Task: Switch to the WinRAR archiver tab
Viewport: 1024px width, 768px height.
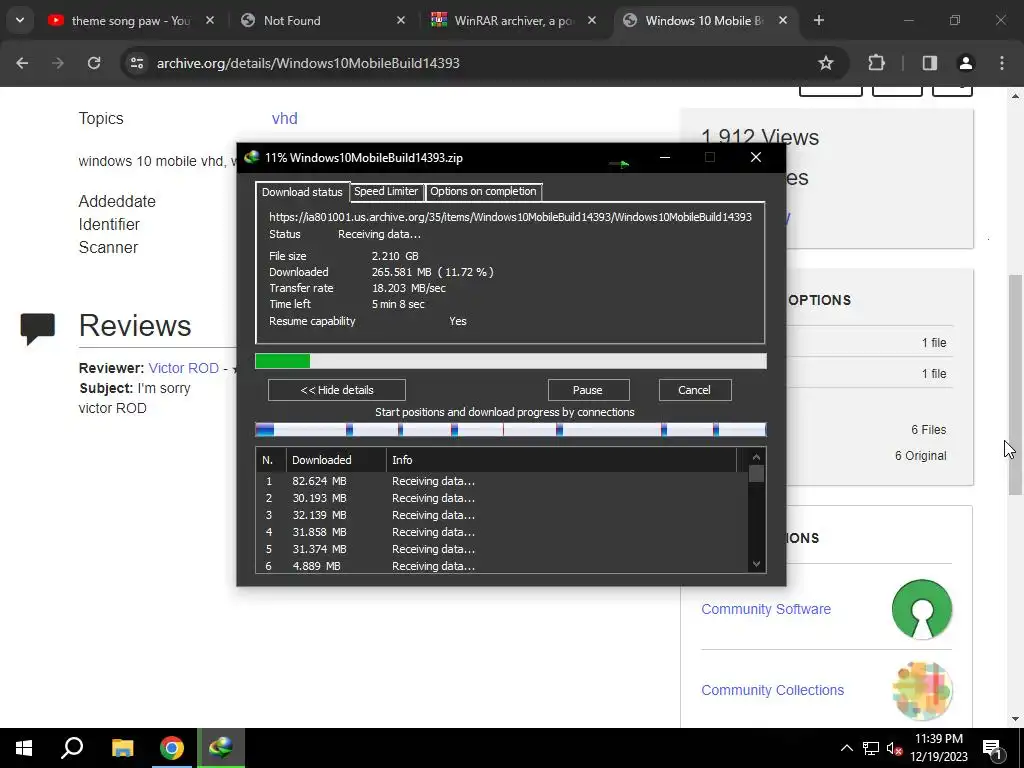Action: coord(514,20)
